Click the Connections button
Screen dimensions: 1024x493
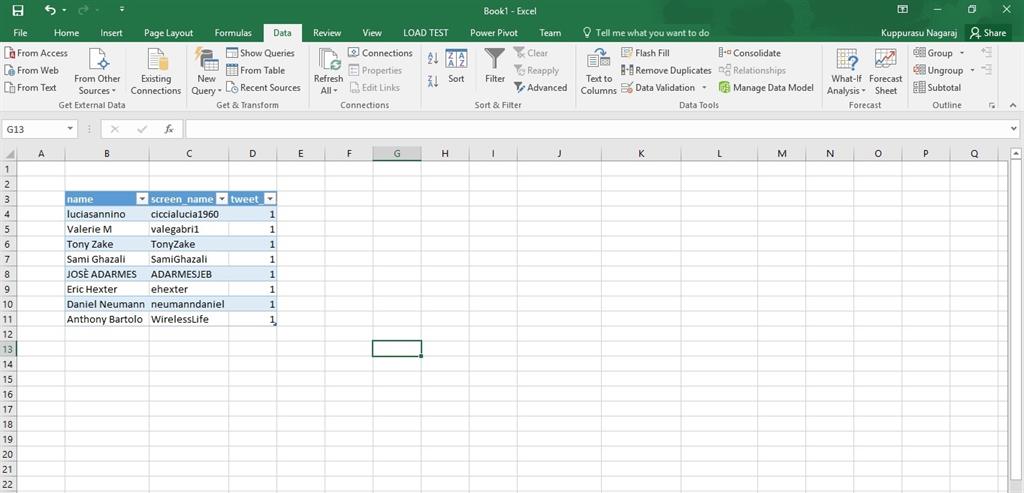click(x=380, y=53)
